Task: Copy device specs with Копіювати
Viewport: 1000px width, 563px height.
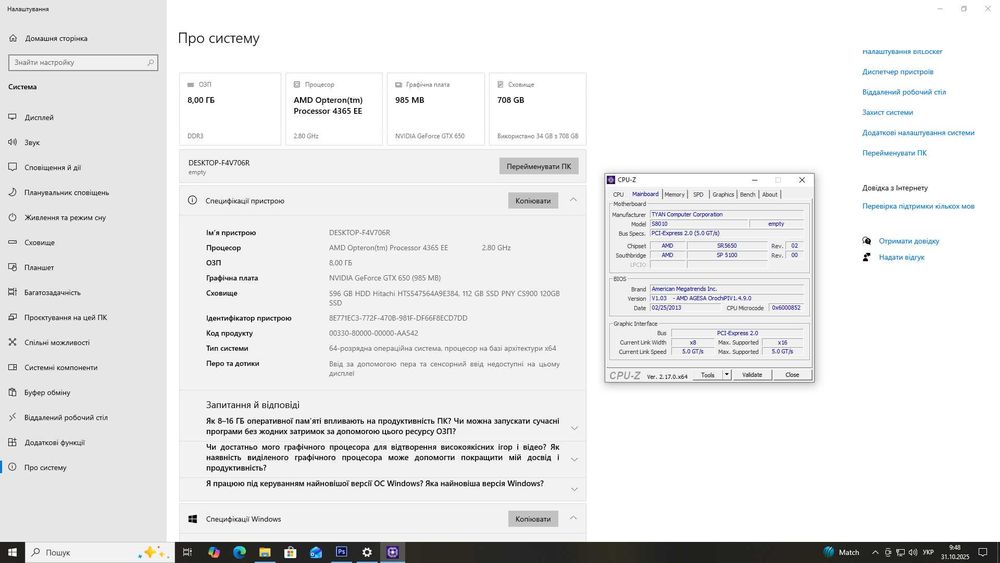Action: click(x=533, y=200)
